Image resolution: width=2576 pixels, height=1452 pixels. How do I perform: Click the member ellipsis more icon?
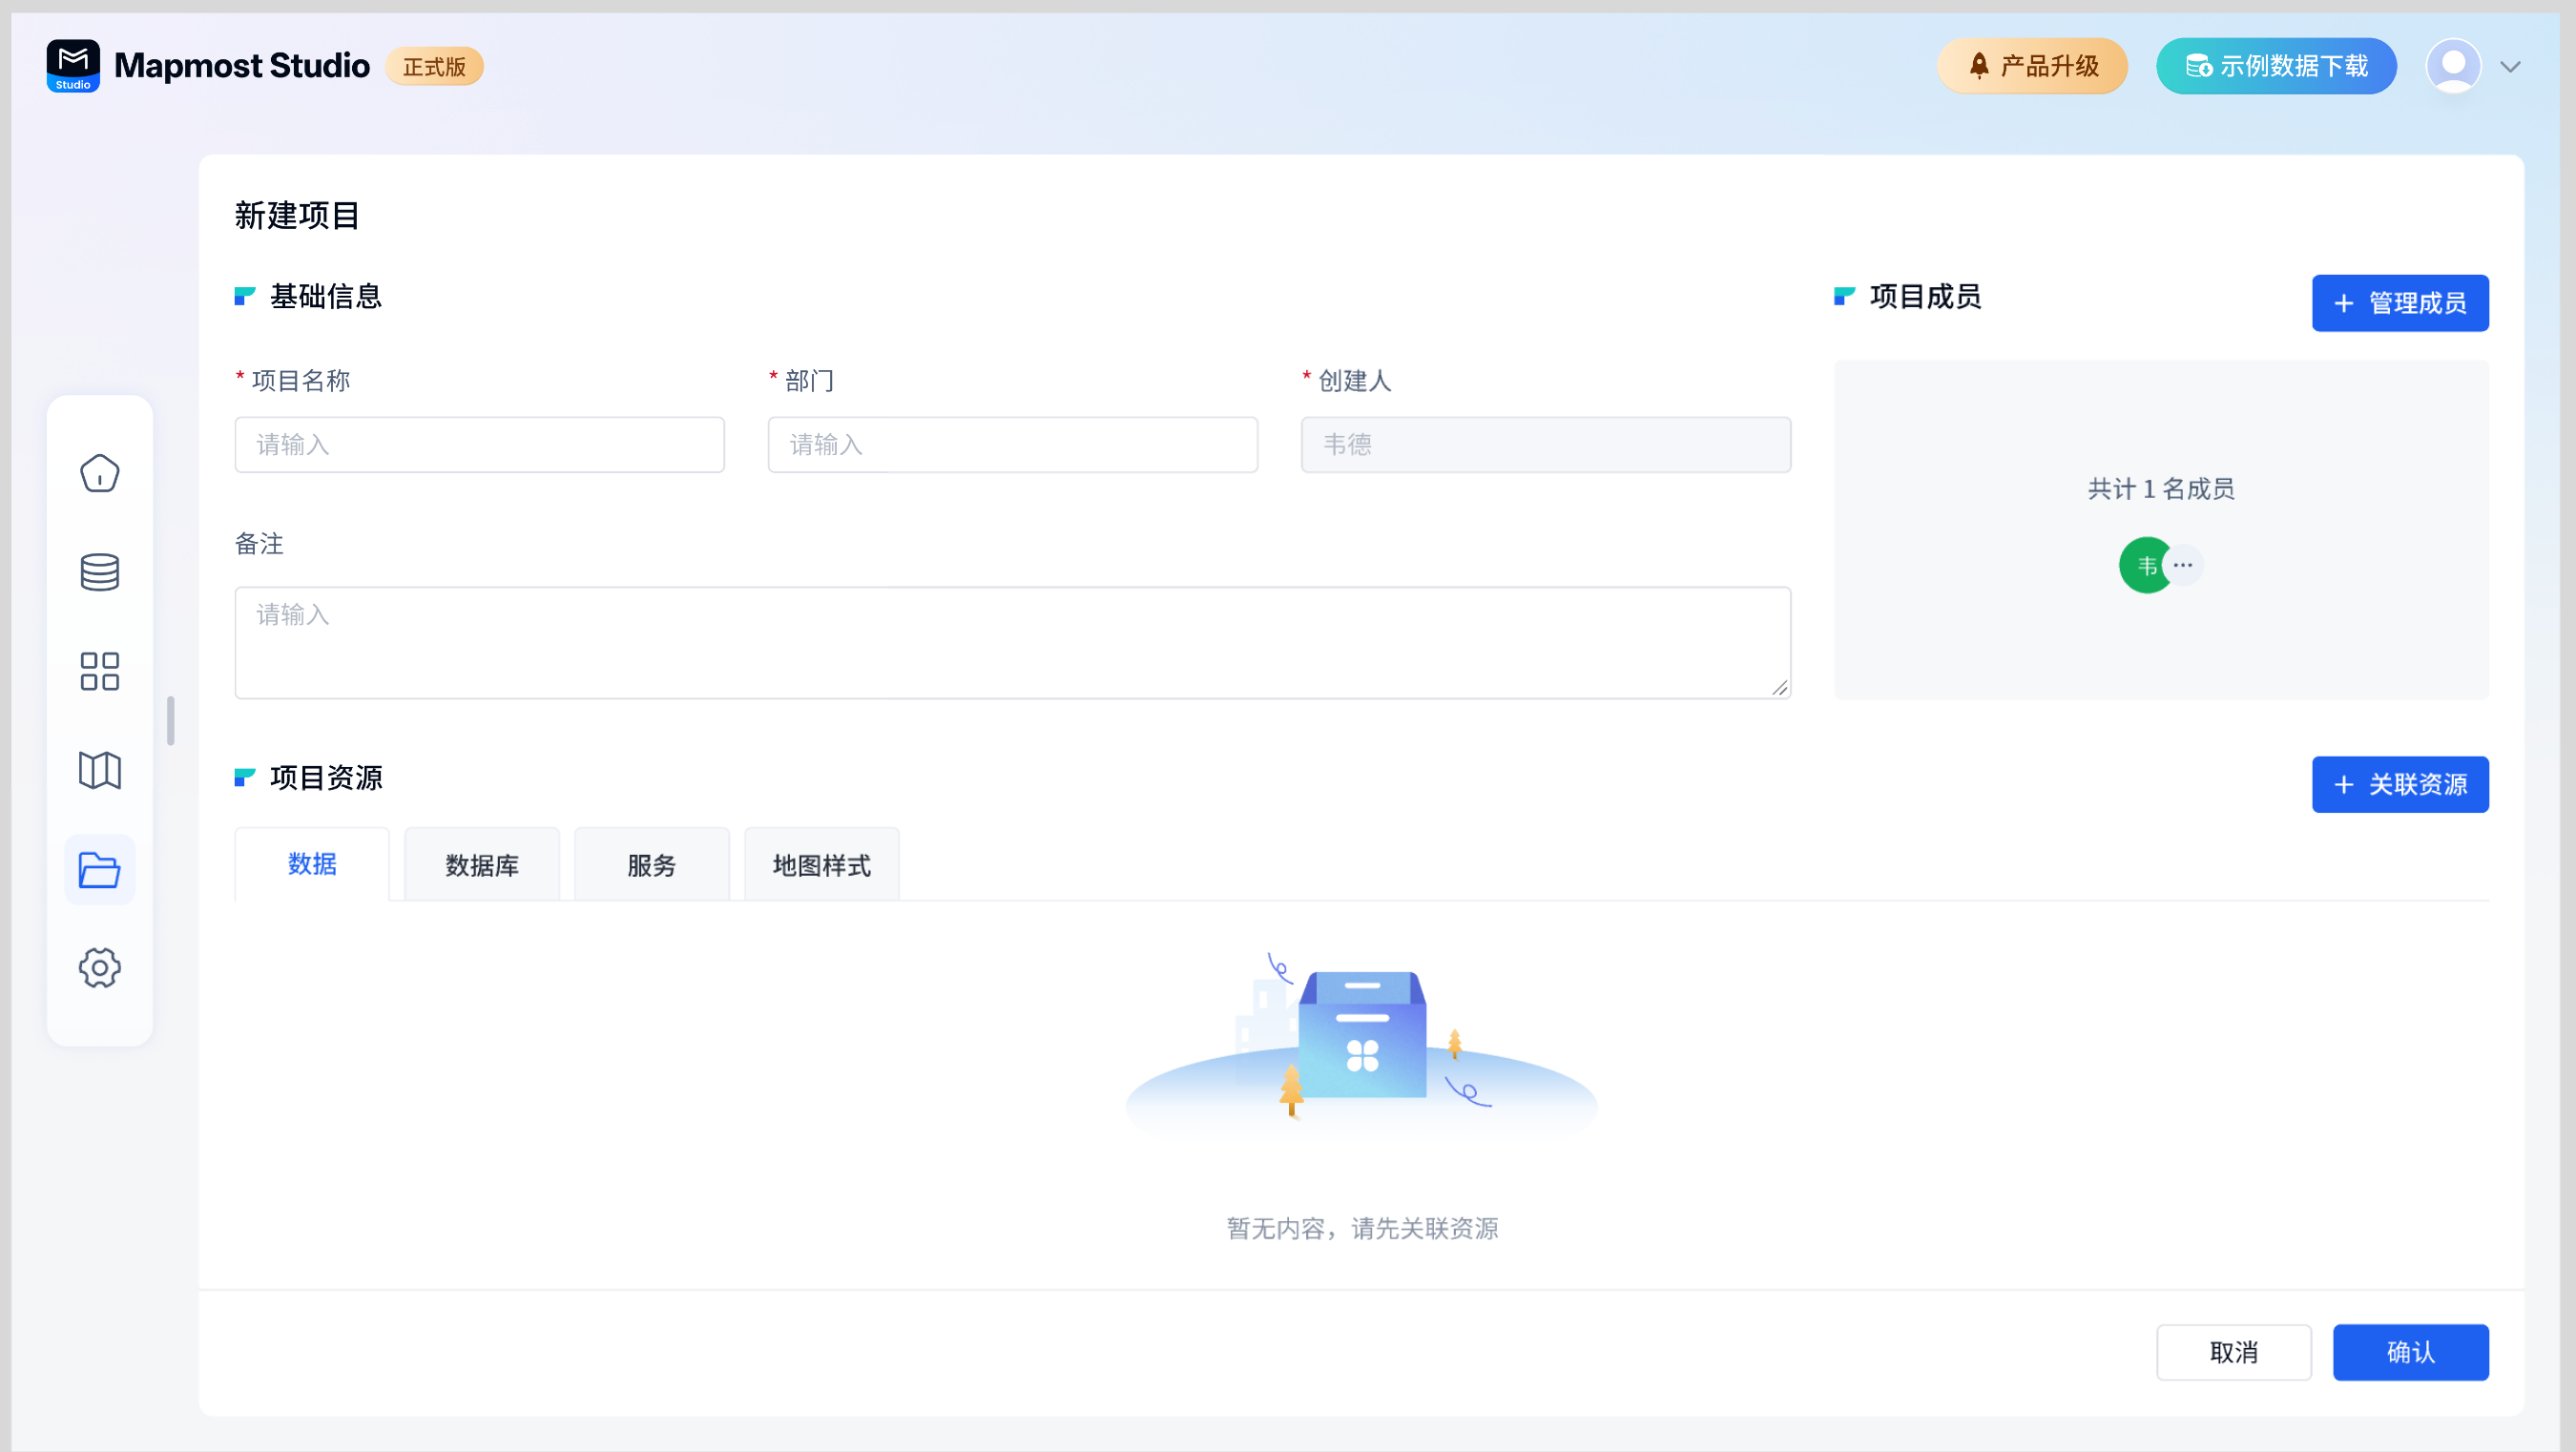pos(2183,565)
